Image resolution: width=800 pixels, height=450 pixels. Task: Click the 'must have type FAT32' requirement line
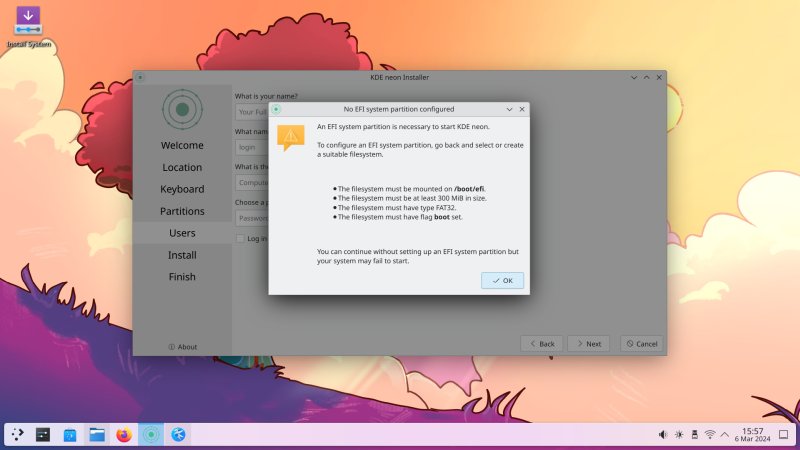[x=397, y=208]
